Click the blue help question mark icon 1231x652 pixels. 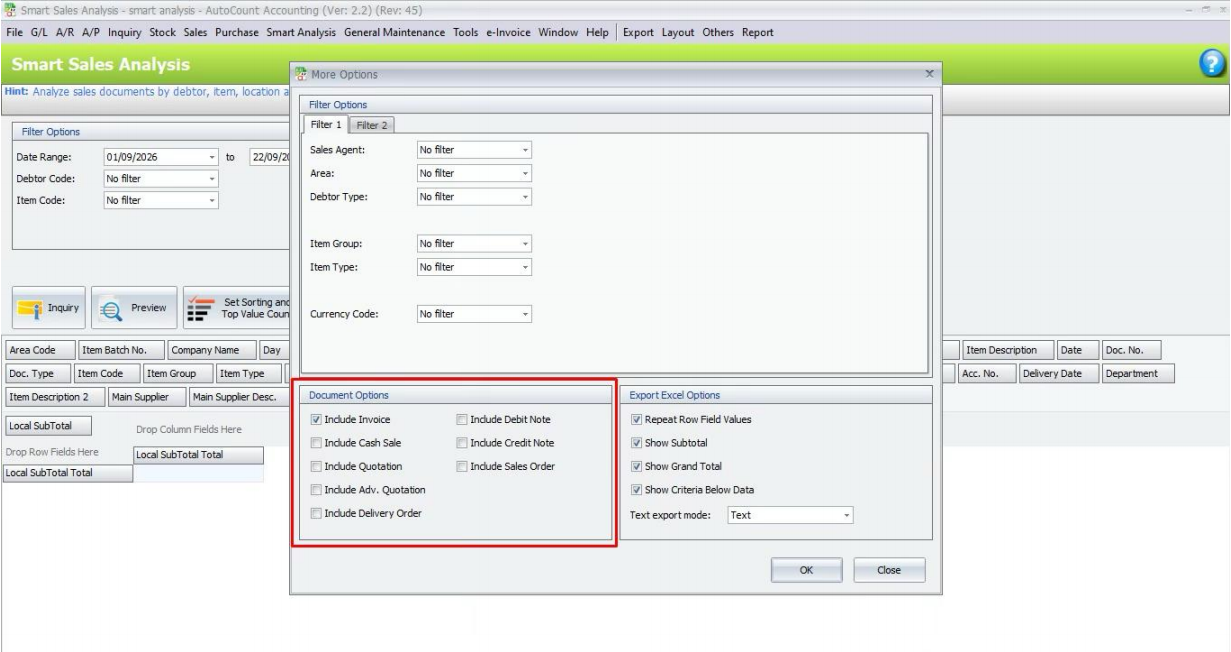pyautogui.click(x=1213, y=65)
